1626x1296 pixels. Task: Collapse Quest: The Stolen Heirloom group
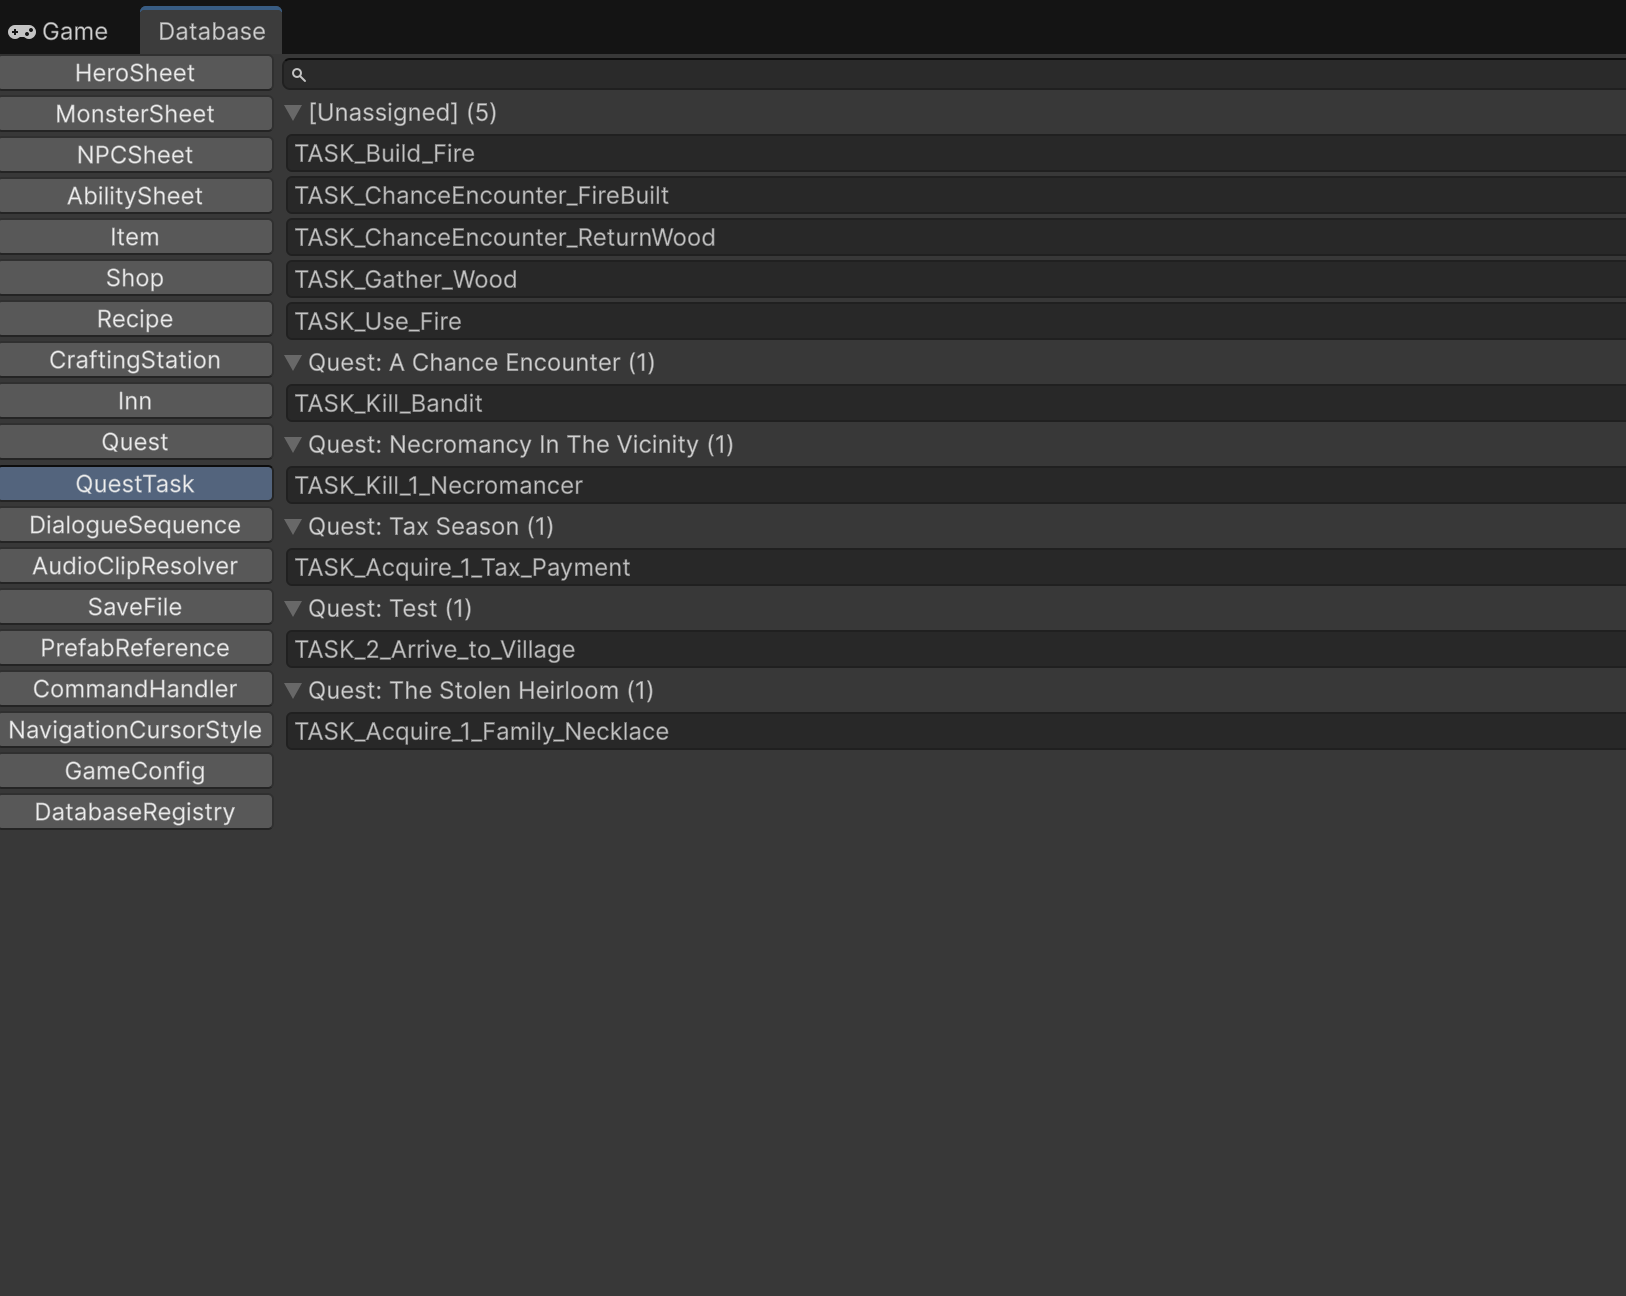point(293,691)
